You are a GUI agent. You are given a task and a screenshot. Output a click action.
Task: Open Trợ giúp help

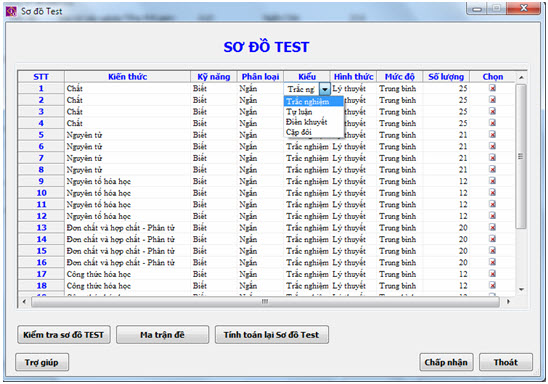coord(42,362)
